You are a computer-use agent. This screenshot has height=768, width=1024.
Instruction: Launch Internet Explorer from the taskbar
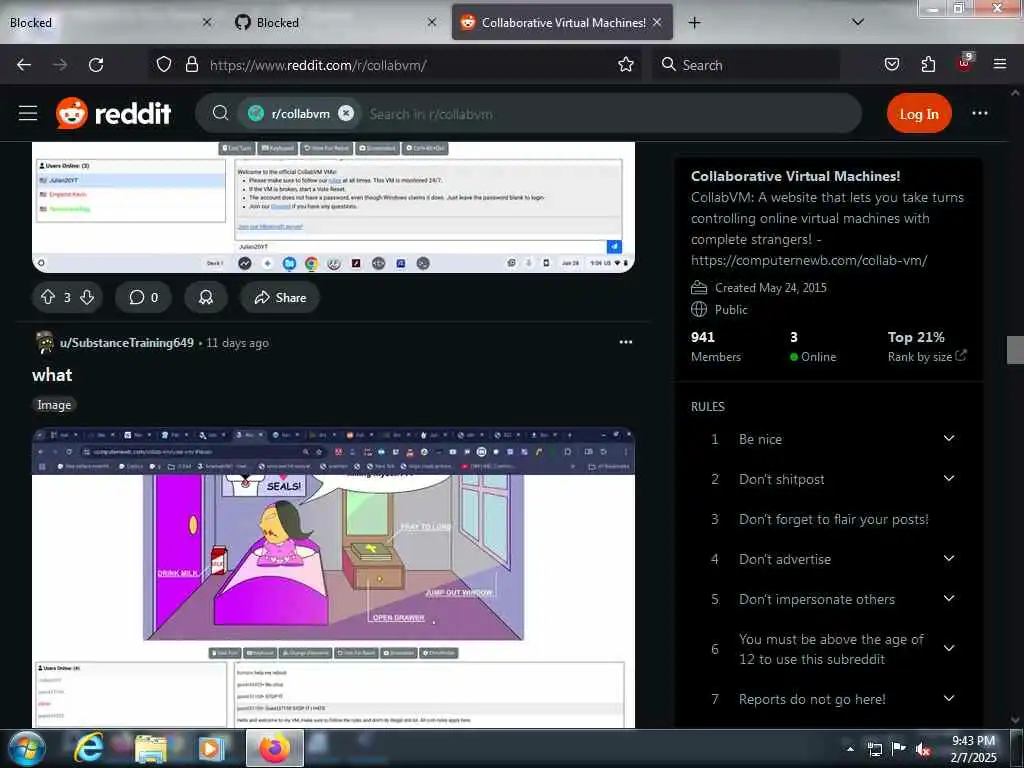[88, 748]
